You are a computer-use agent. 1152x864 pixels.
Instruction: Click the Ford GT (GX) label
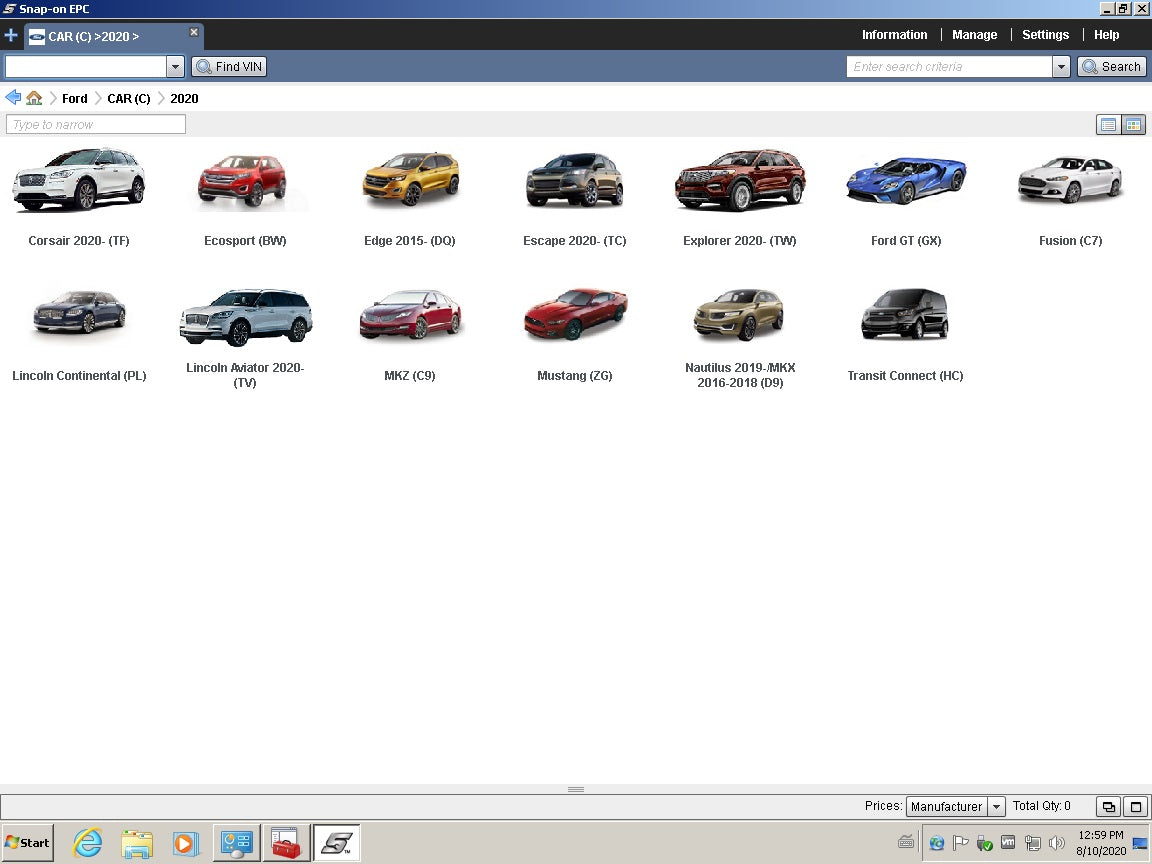click(906, 241)
